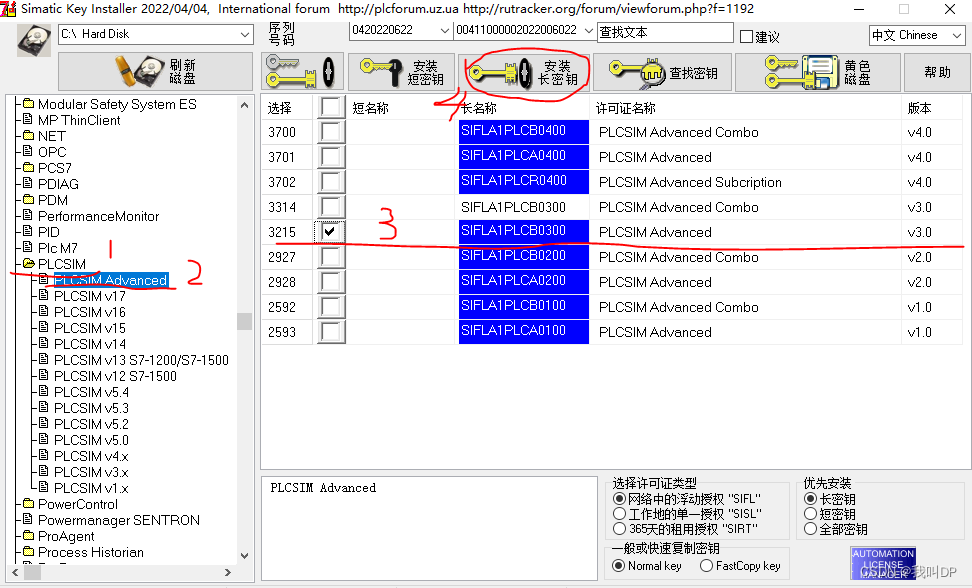The height and width of the screenshot is (588, 972).
Task: Click the unlabeled keys toolbar button
Action: tap(302, 72)
